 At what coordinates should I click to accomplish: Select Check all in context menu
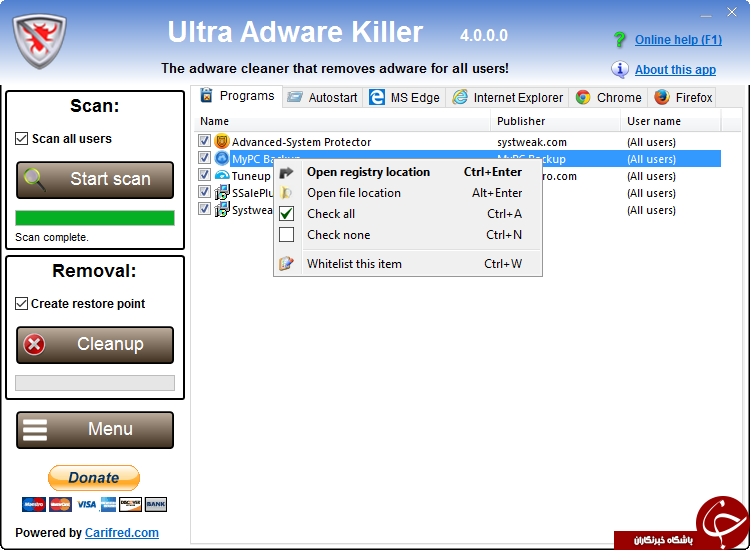coord(408,214)
